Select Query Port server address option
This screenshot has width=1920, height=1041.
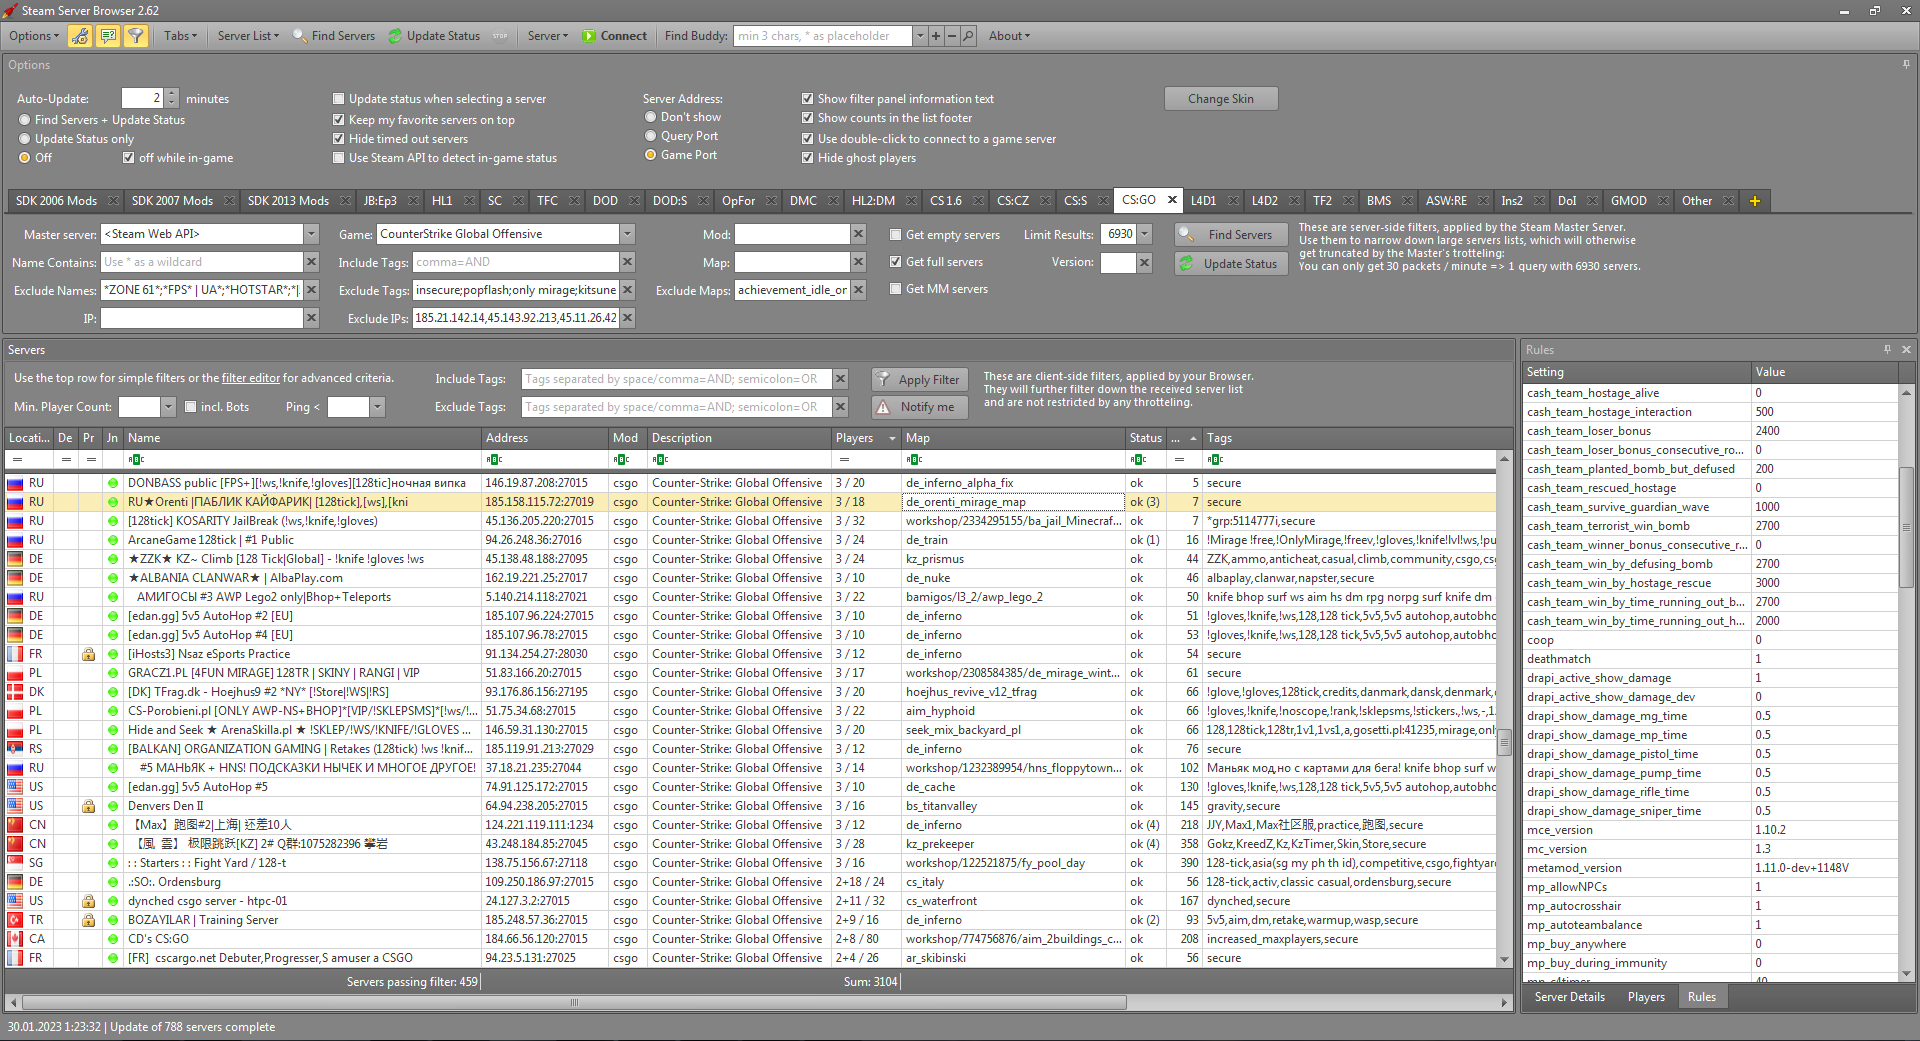click(x=651, y=136)
